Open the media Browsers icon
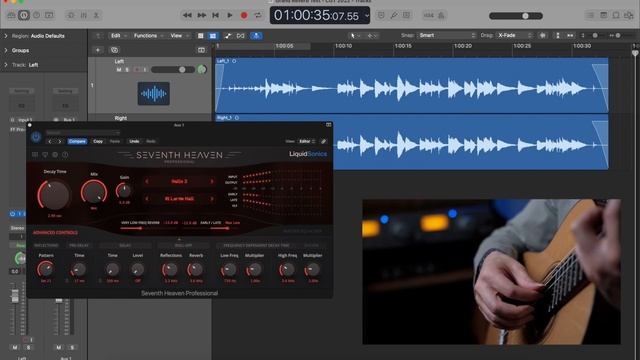 [629, 16]
